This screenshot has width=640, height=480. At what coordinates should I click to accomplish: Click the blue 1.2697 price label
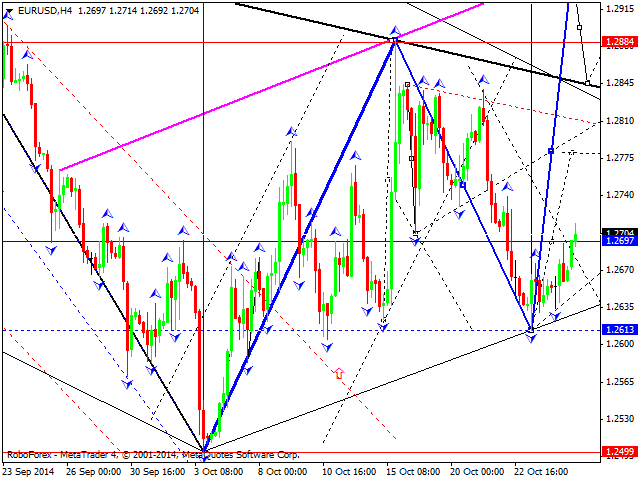(620, 241)
